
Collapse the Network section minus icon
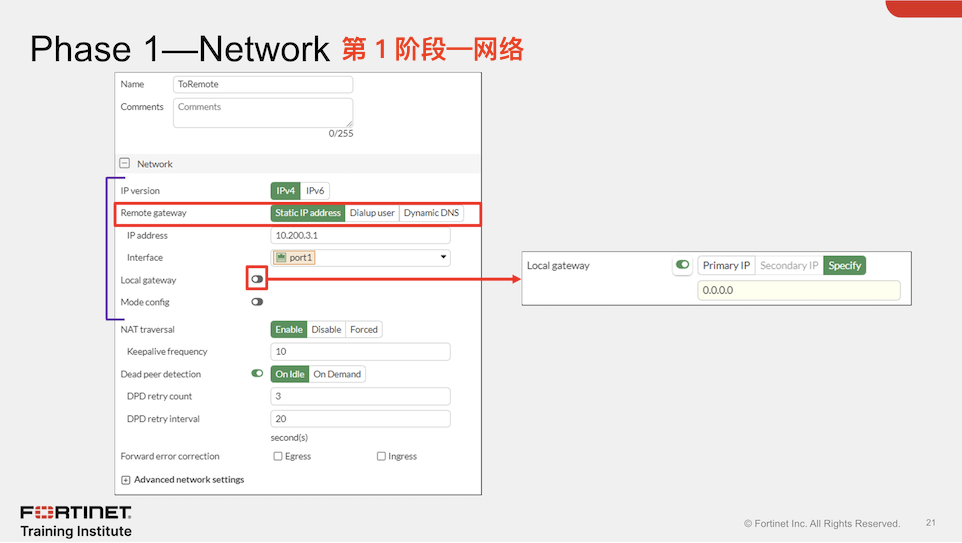pyautogui.click(x=125, y=163)
